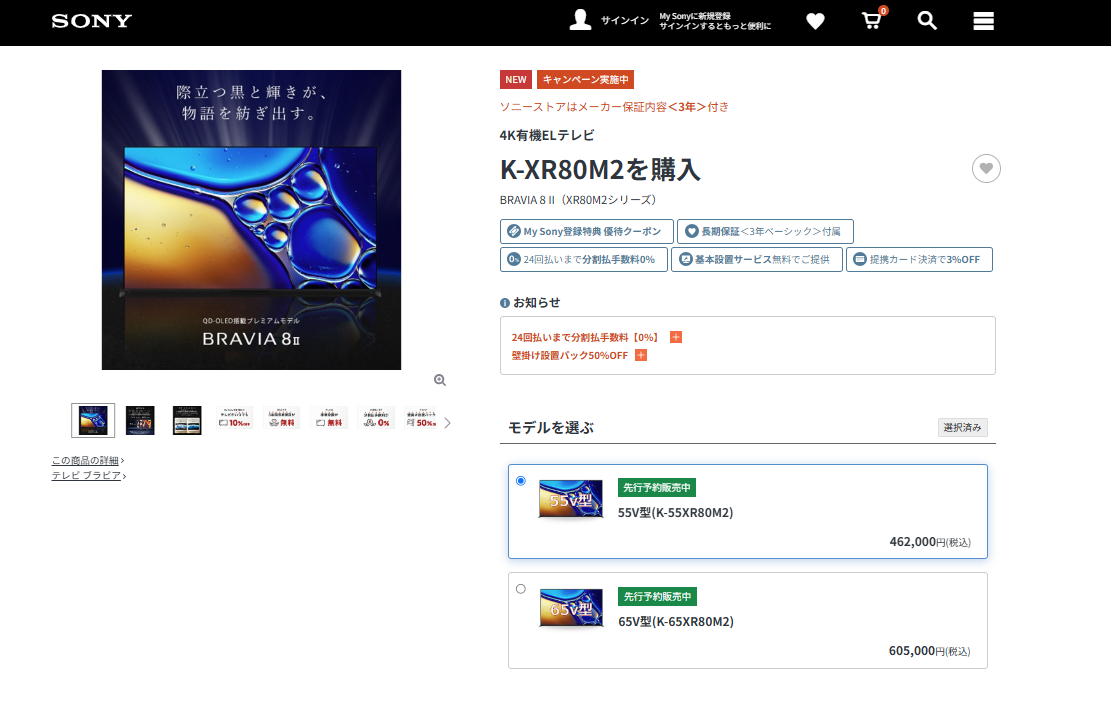The width and height of the screenshot is (1111, 701).
Task: Expand the 壁掛け設置パック50%OFF notice plus icon
Action: [x=641, y=355]
